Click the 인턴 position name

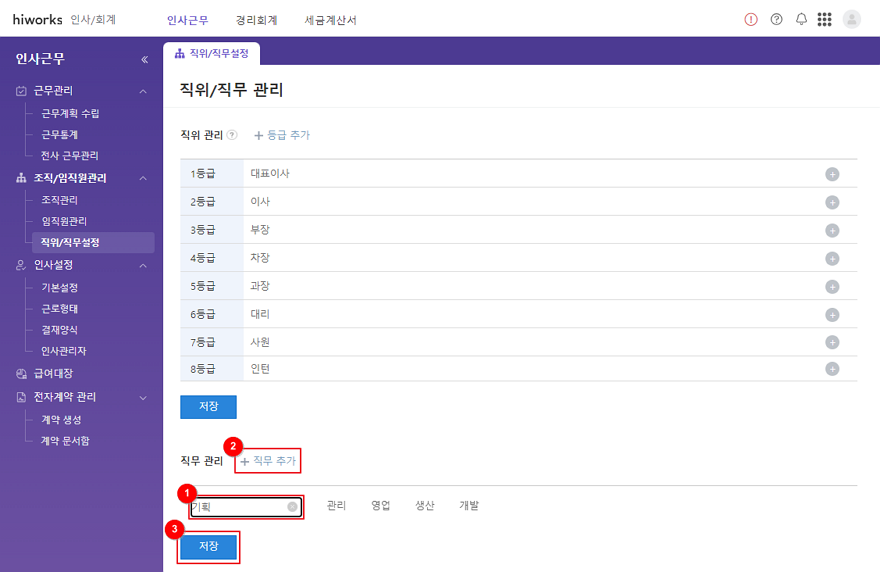tap(260, 369)
